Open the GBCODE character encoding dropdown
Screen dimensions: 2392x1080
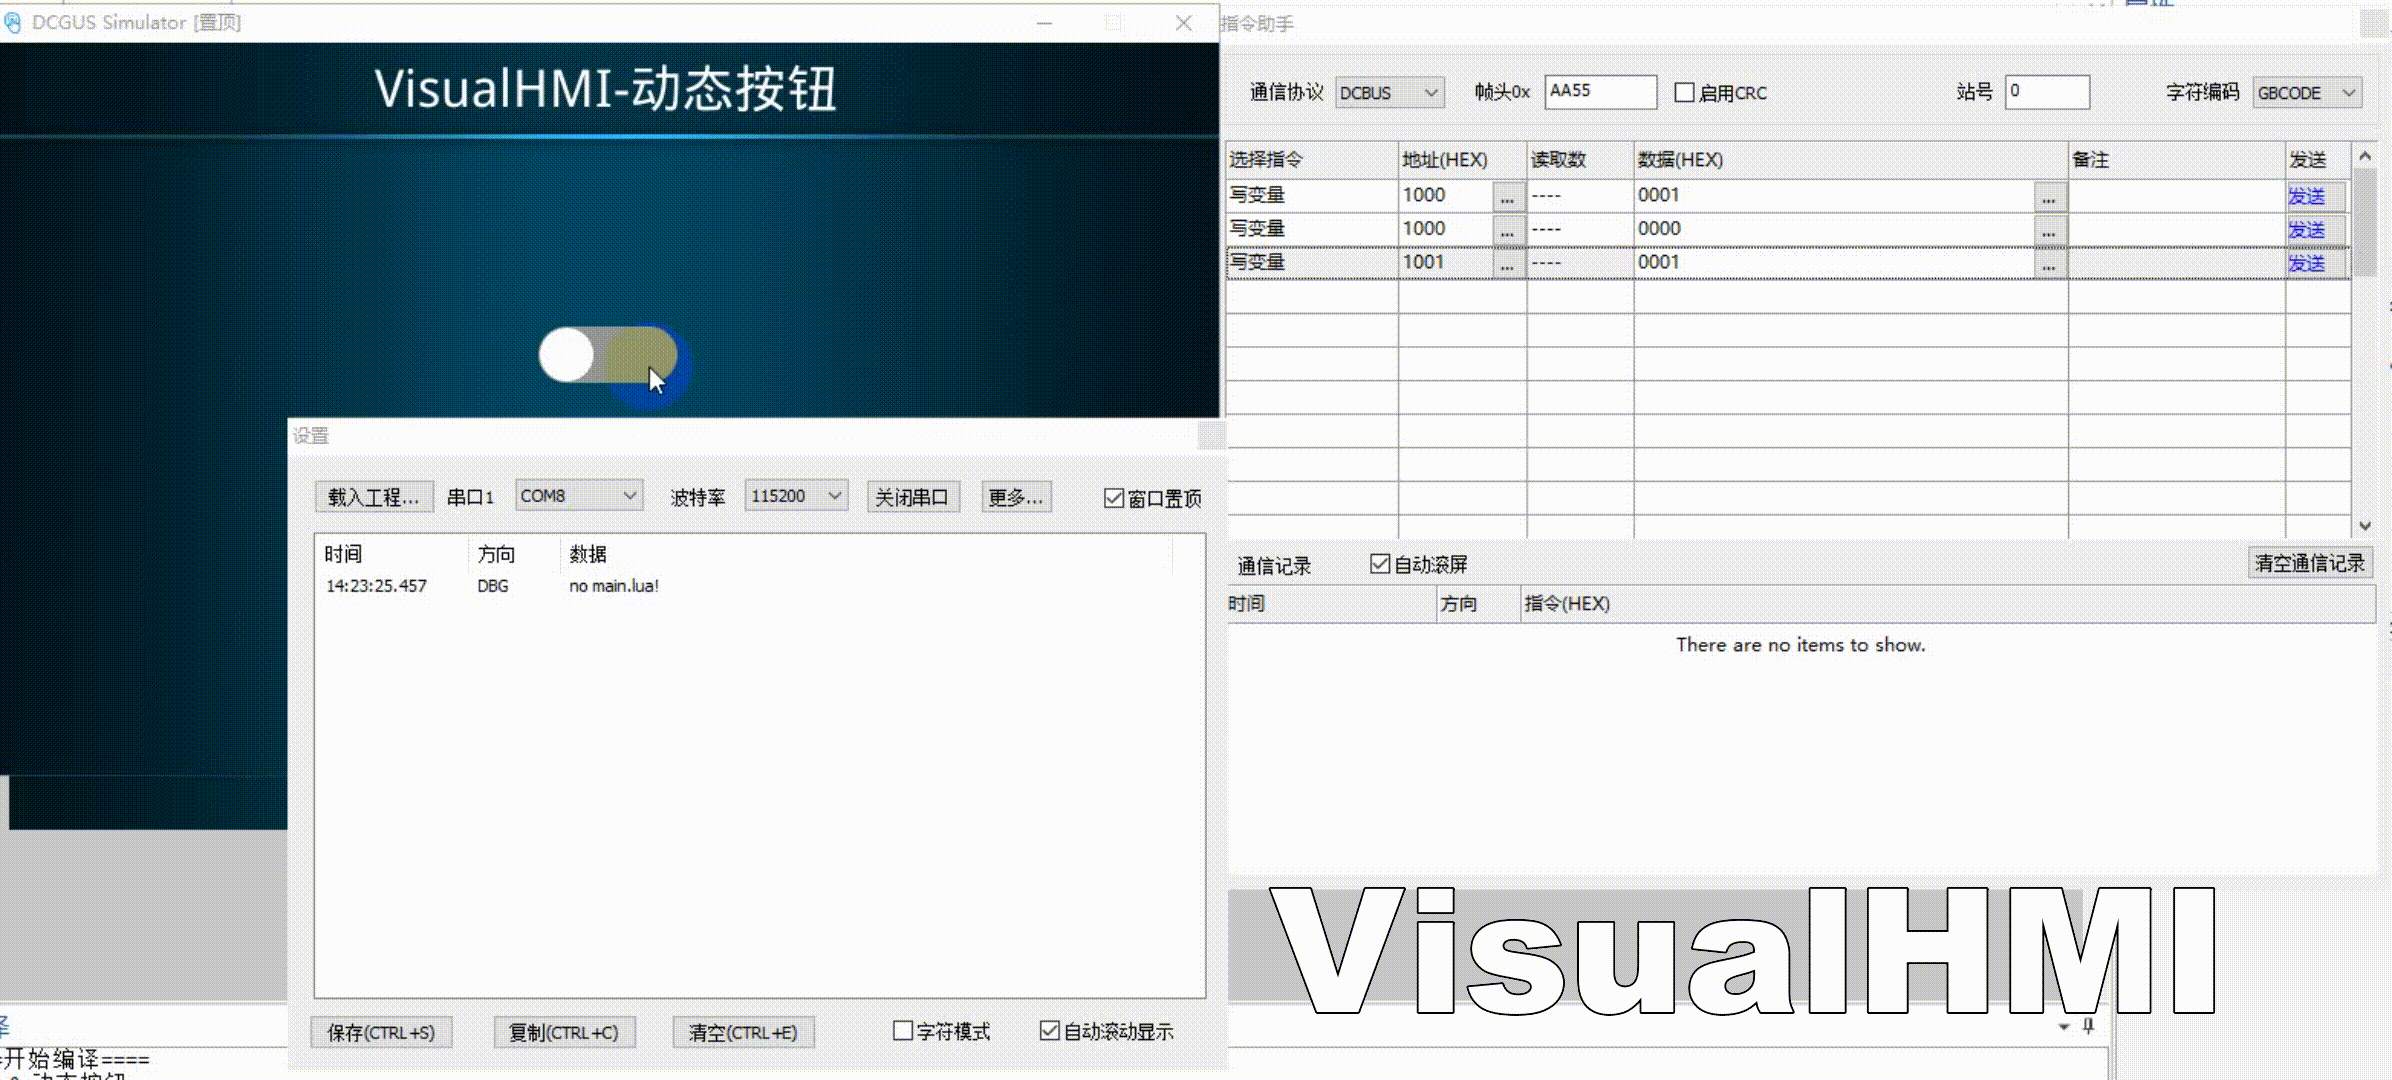tap(2306, 93)
